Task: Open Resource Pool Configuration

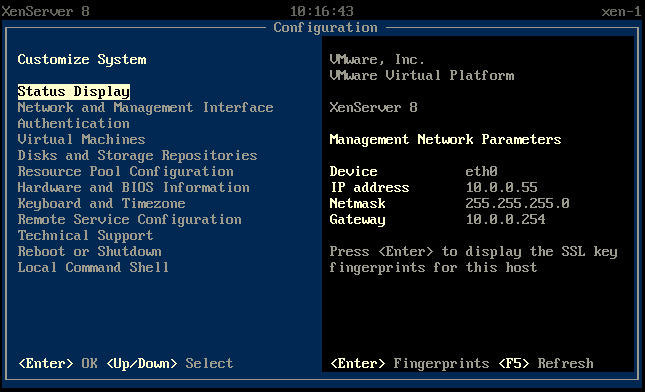Action: [125, 172]
